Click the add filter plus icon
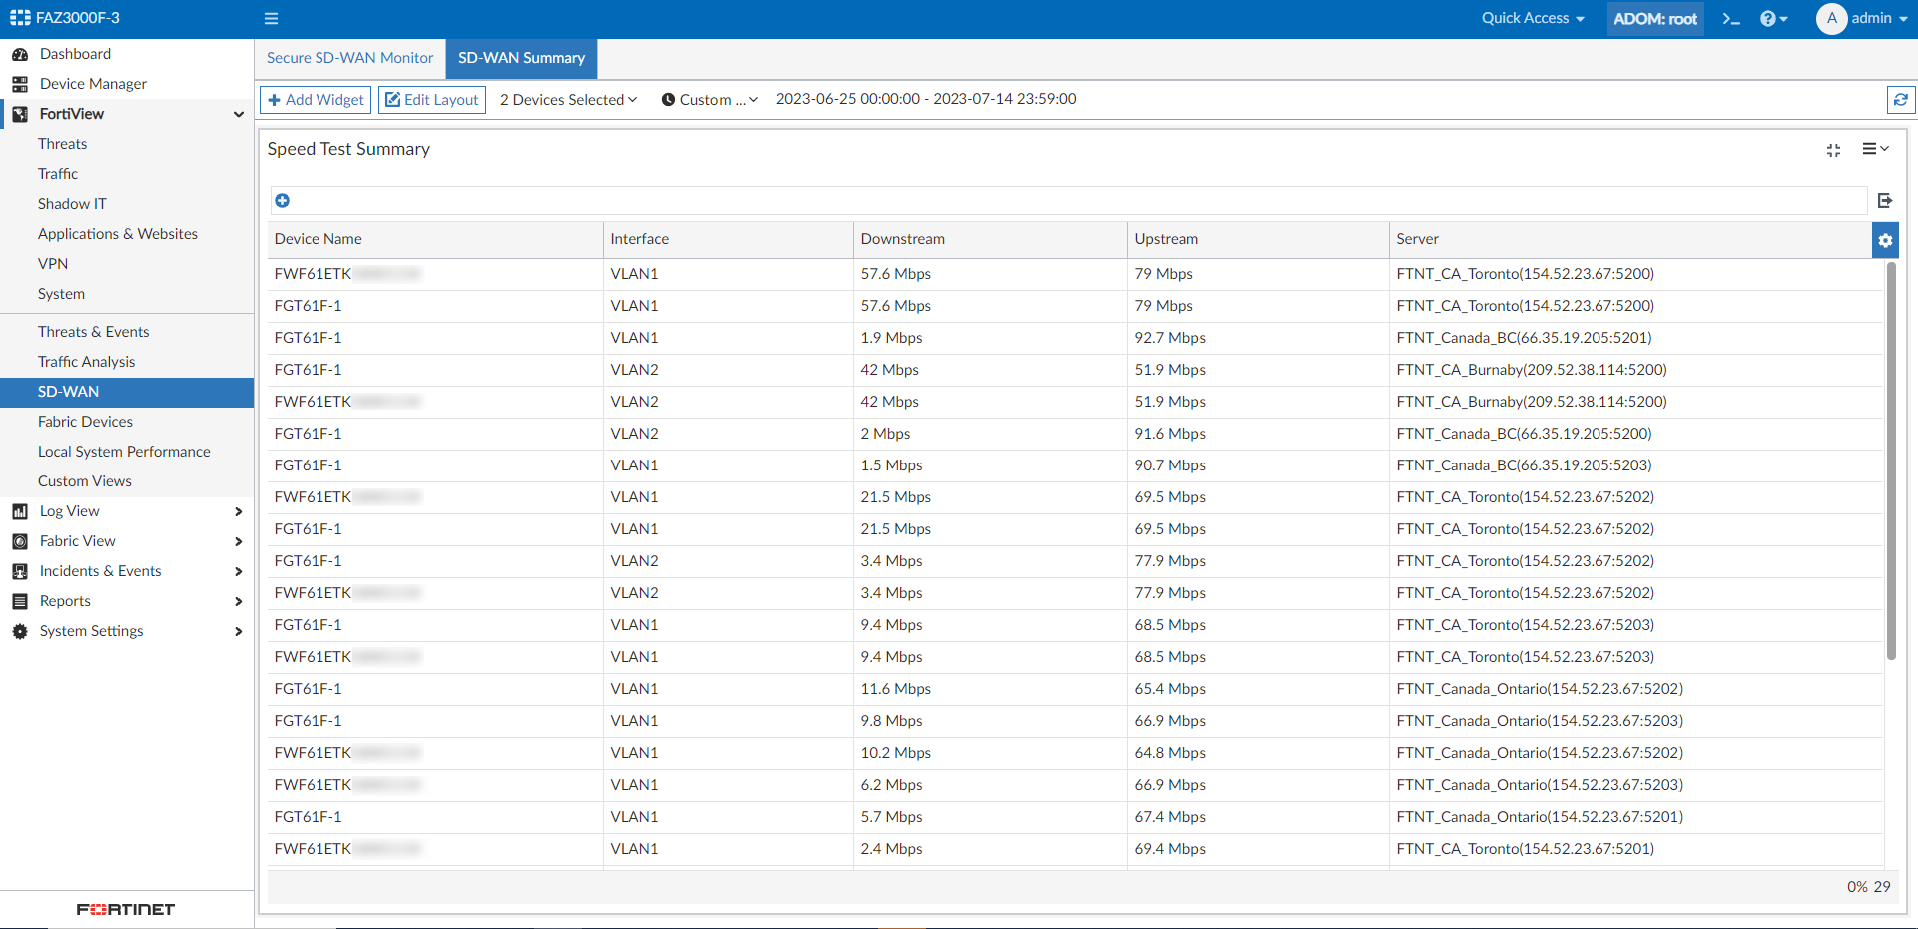The height and width of the screenshot is (929, 1918). [x=283, y=201]
